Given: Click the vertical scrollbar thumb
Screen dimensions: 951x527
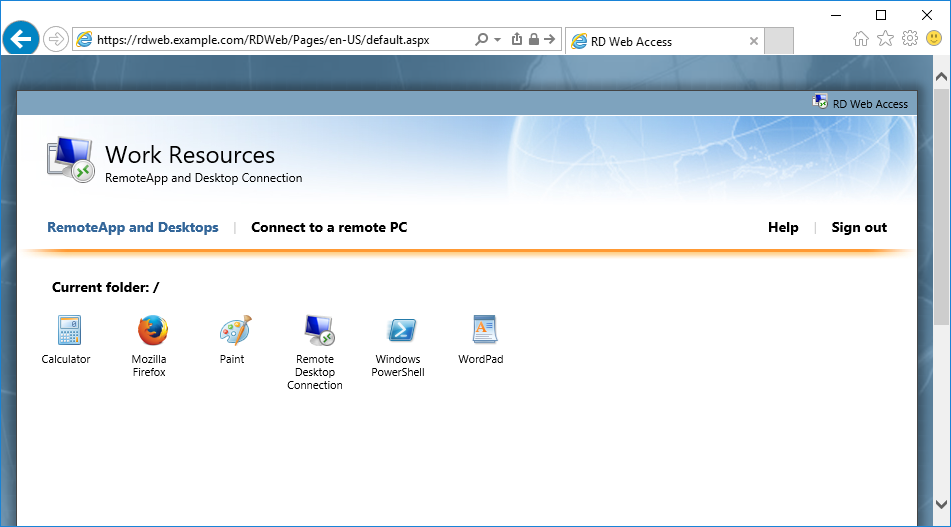Looking at the screenshot, I should 941,207.
